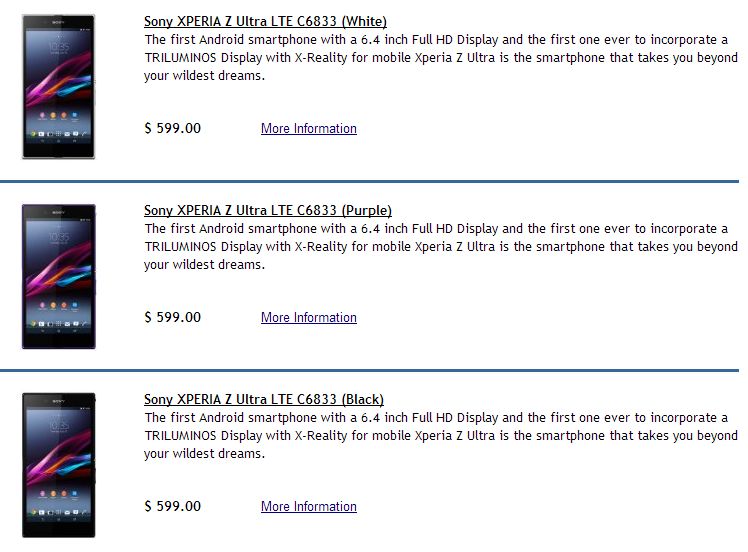Click the $ 599.00 price of Black model
748x552 pixels.
(172, 506)
